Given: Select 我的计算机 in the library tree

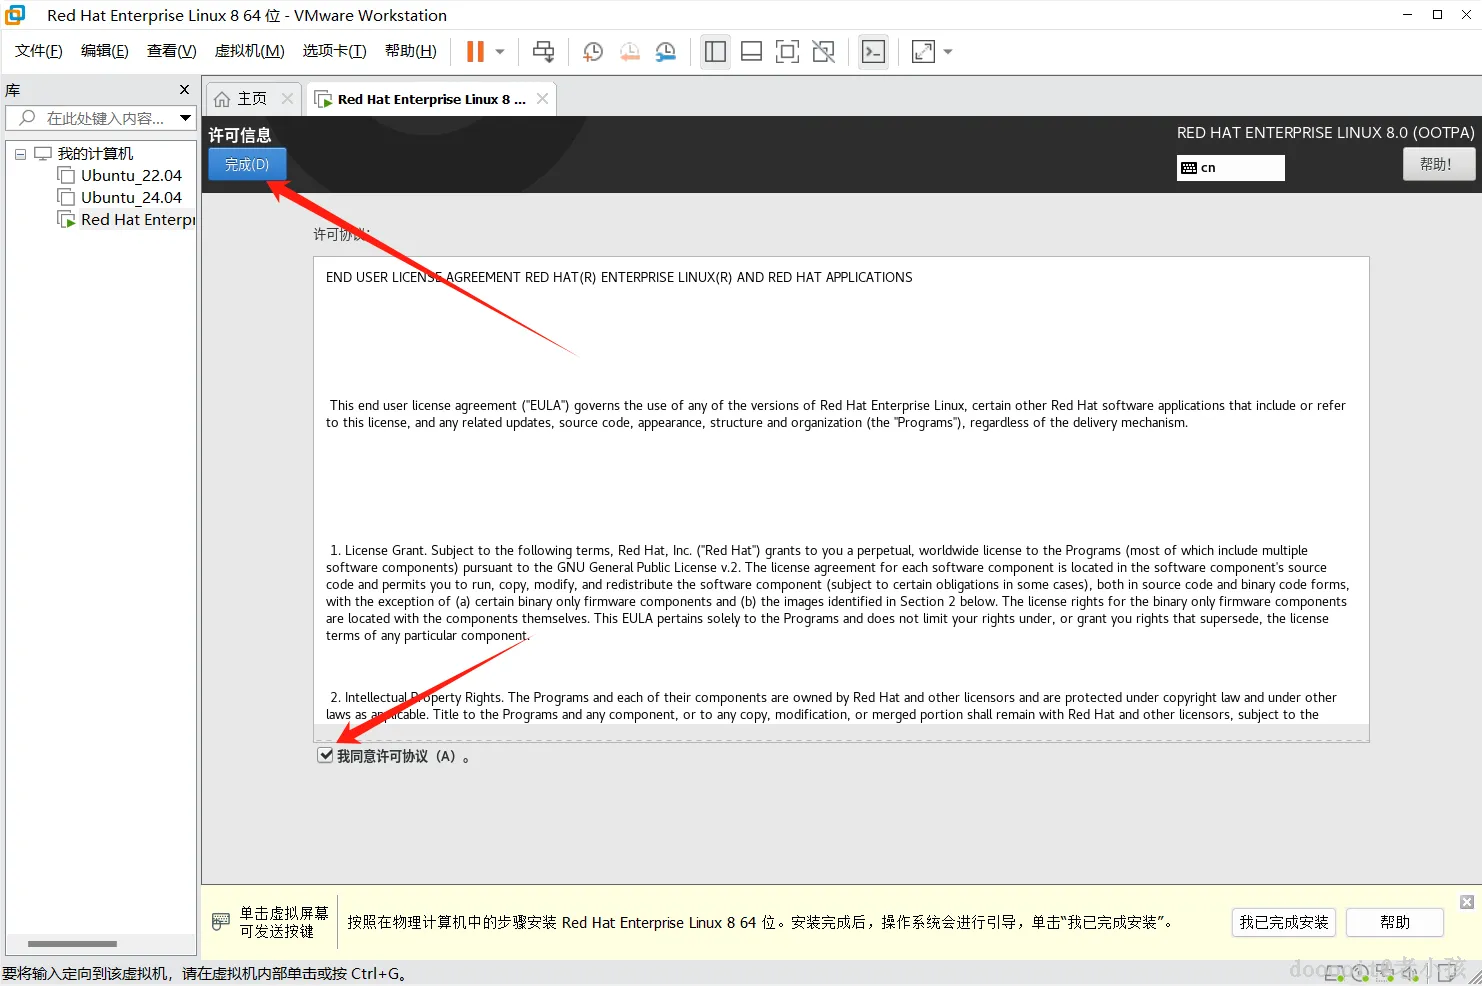Looking at the screenshot, I should coord(95,154).
